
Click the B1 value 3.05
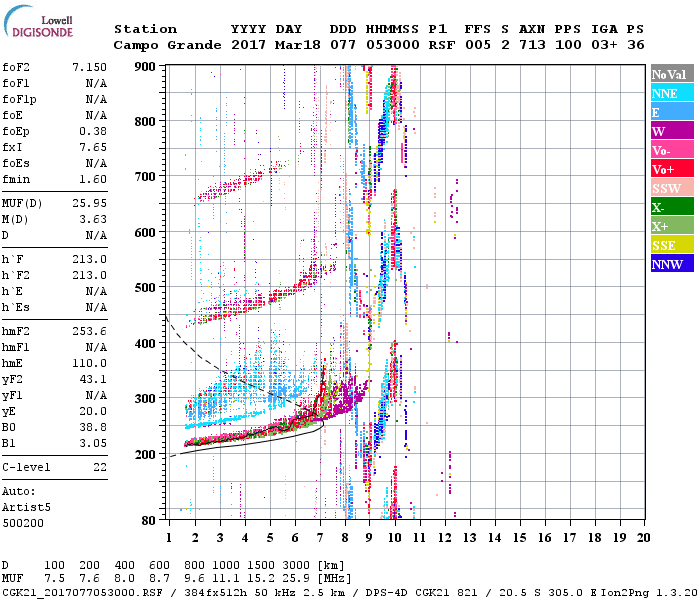[93, 443]
